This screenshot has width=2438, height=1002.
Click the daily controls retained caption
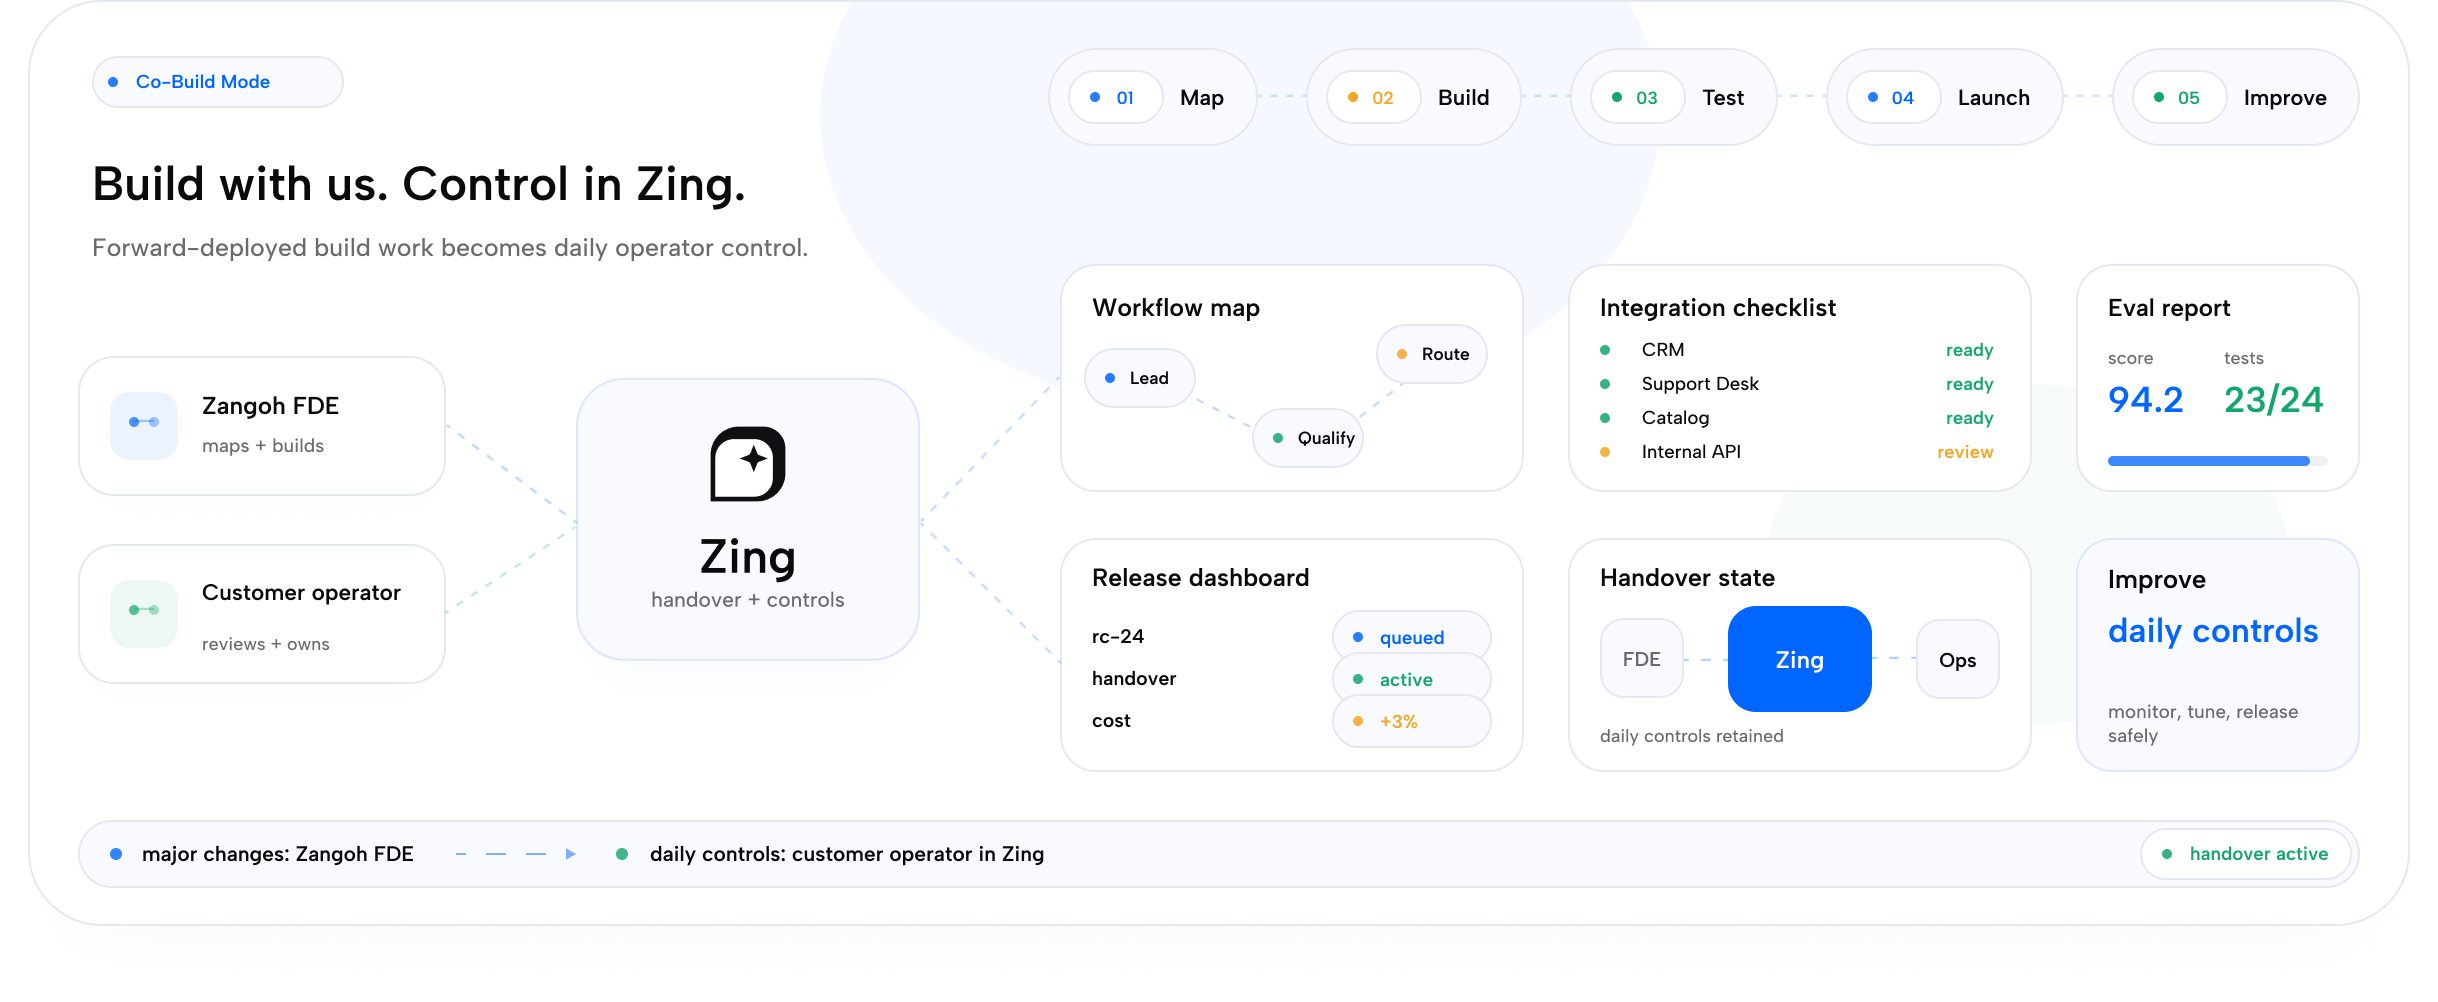[x=1692, y=736]
